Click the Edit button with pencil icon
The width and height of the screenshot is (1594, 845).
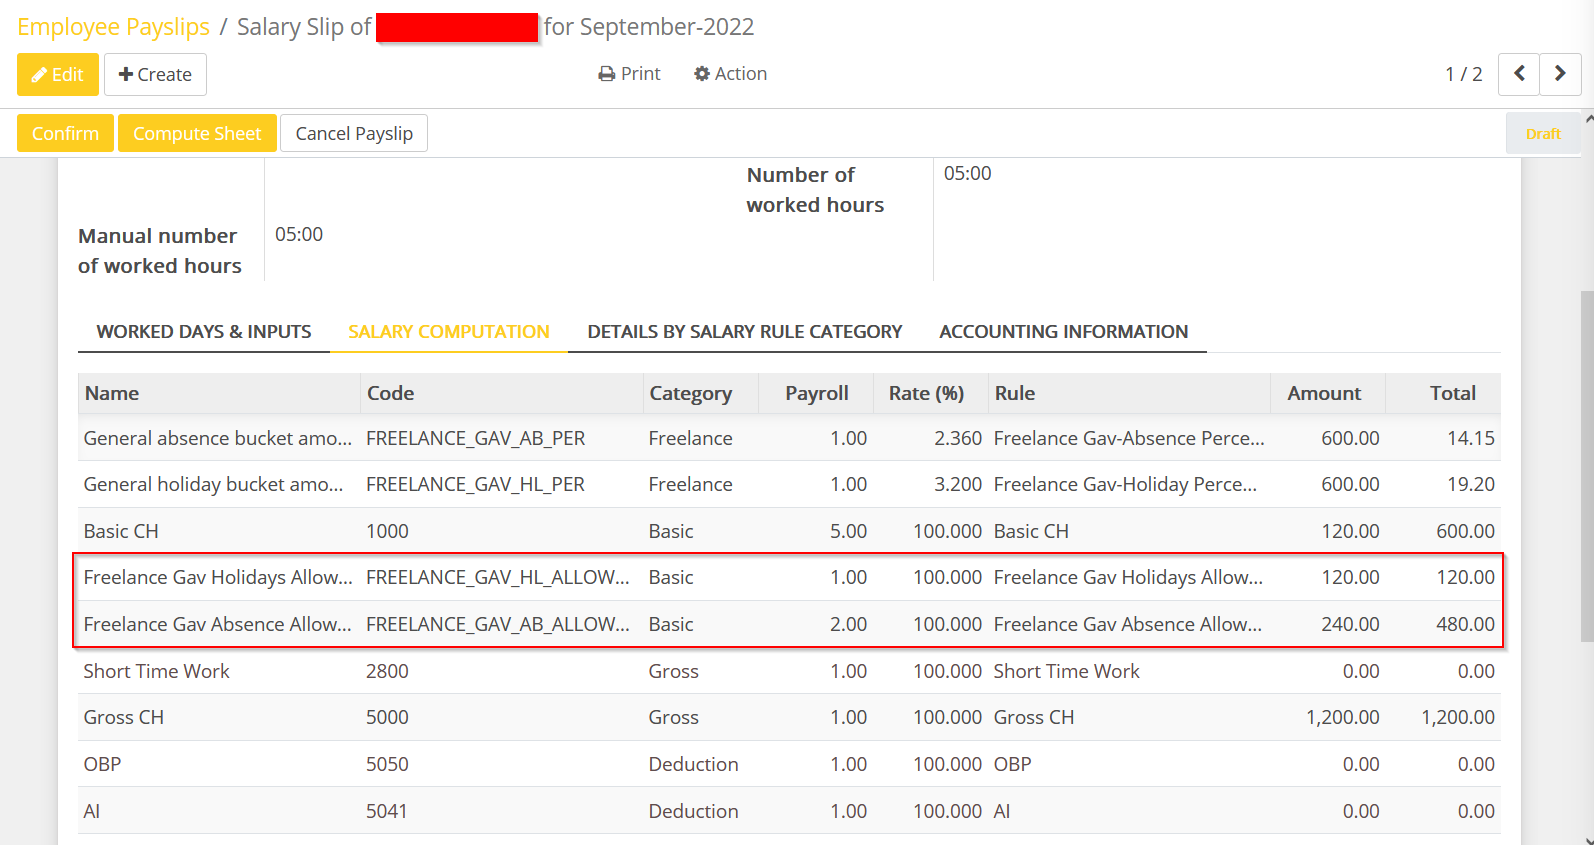(58, 74)
